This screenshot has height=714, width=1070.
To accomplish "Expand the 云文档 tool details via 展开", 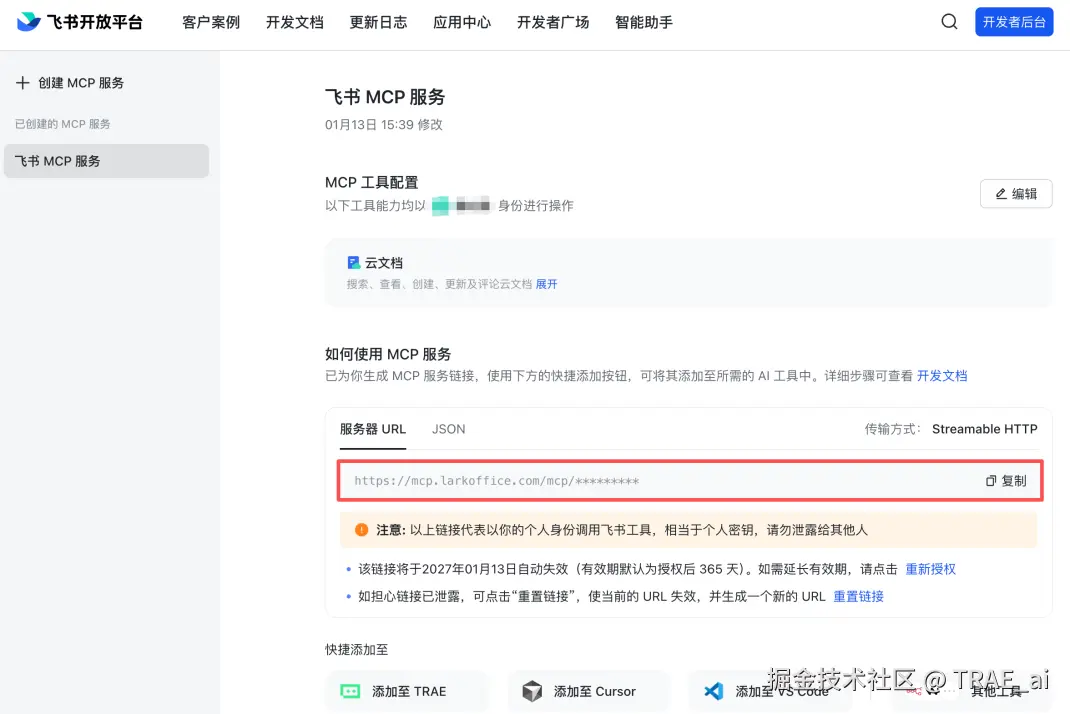I will pos(547,284).
